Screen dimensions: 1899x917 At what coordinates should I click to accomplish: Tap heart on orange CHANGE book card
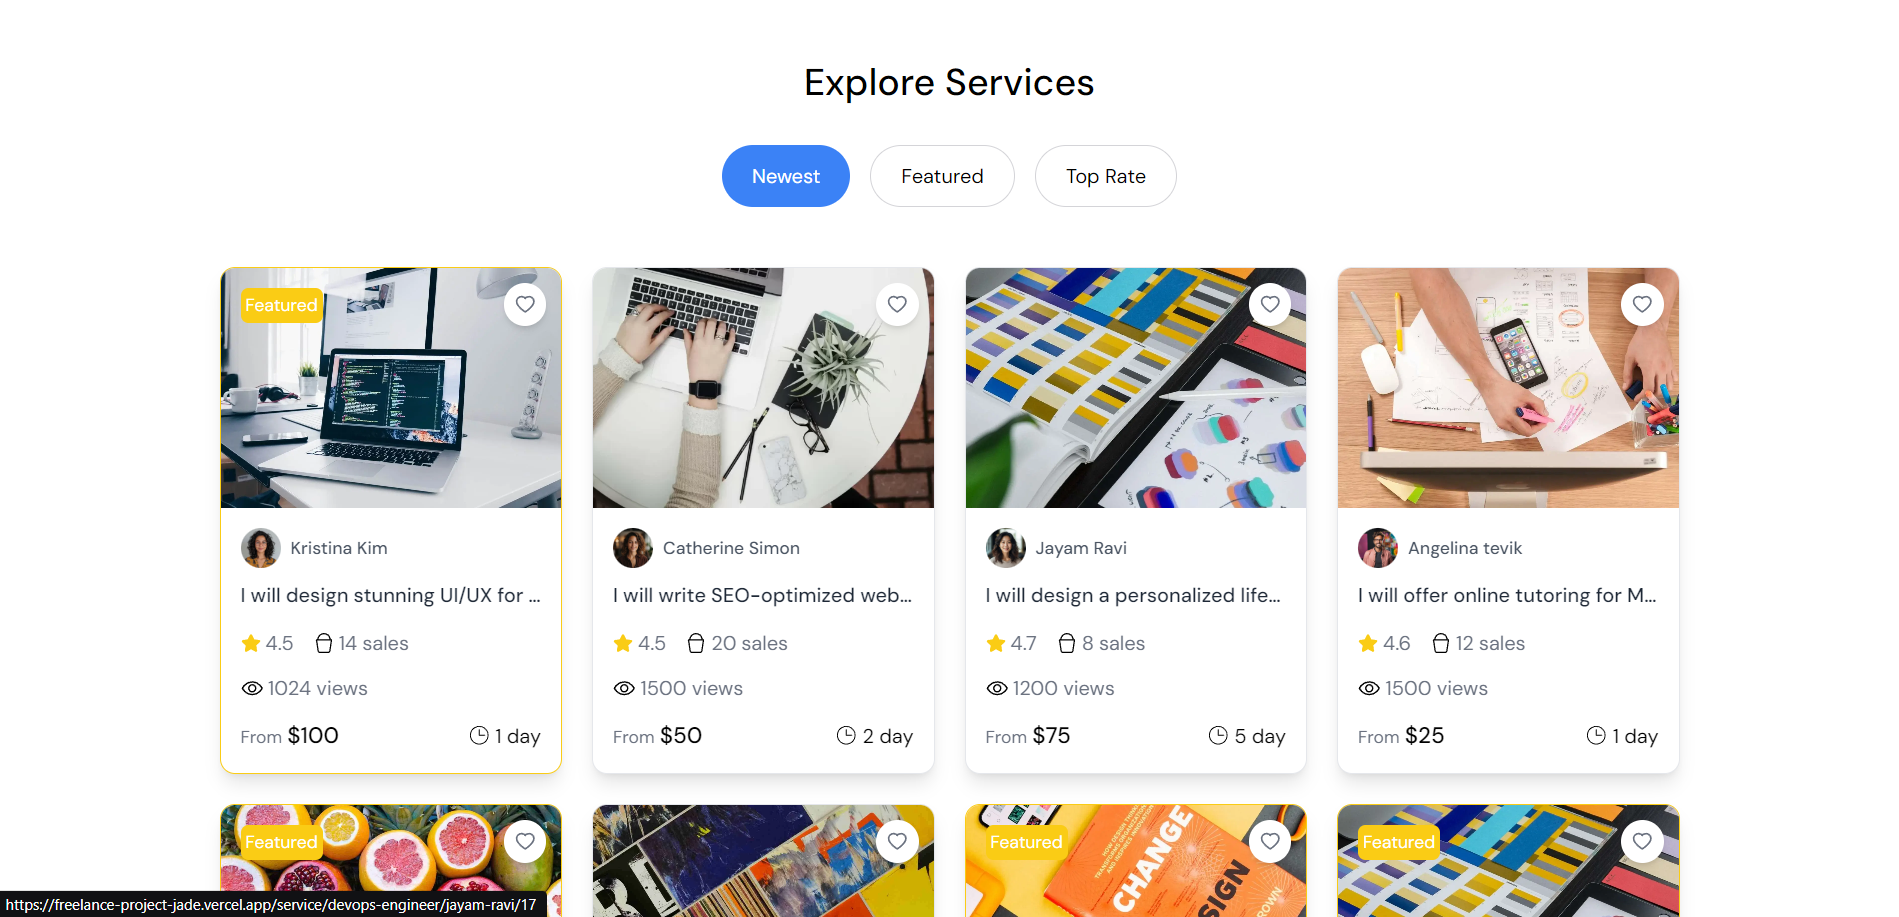(1270, 841)
